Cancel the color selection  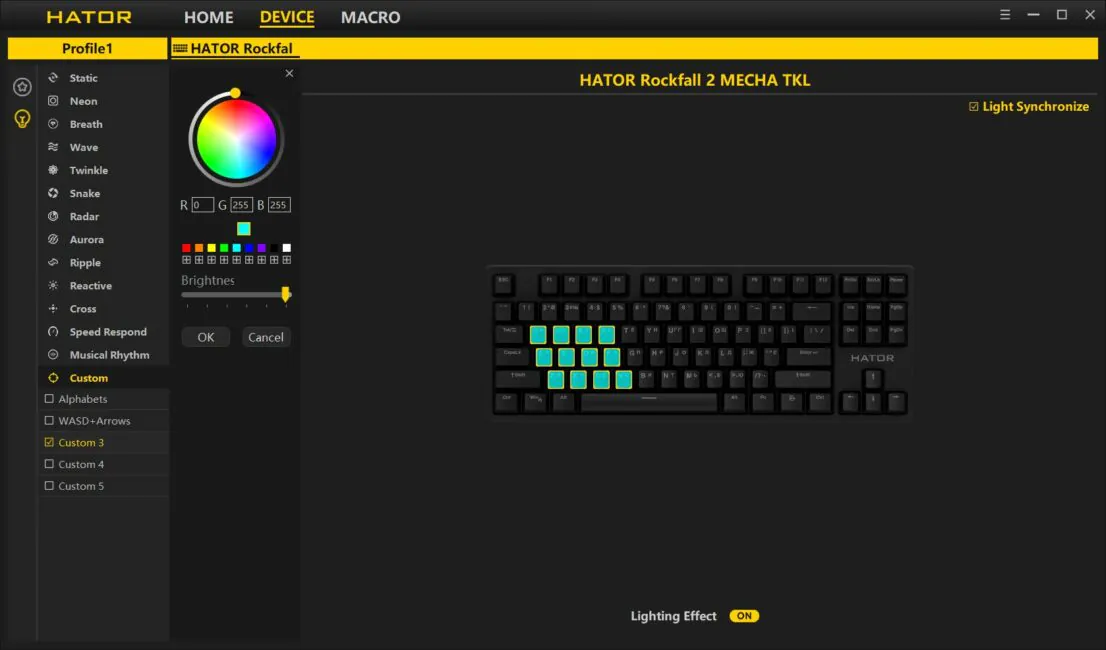coord(266,337)
